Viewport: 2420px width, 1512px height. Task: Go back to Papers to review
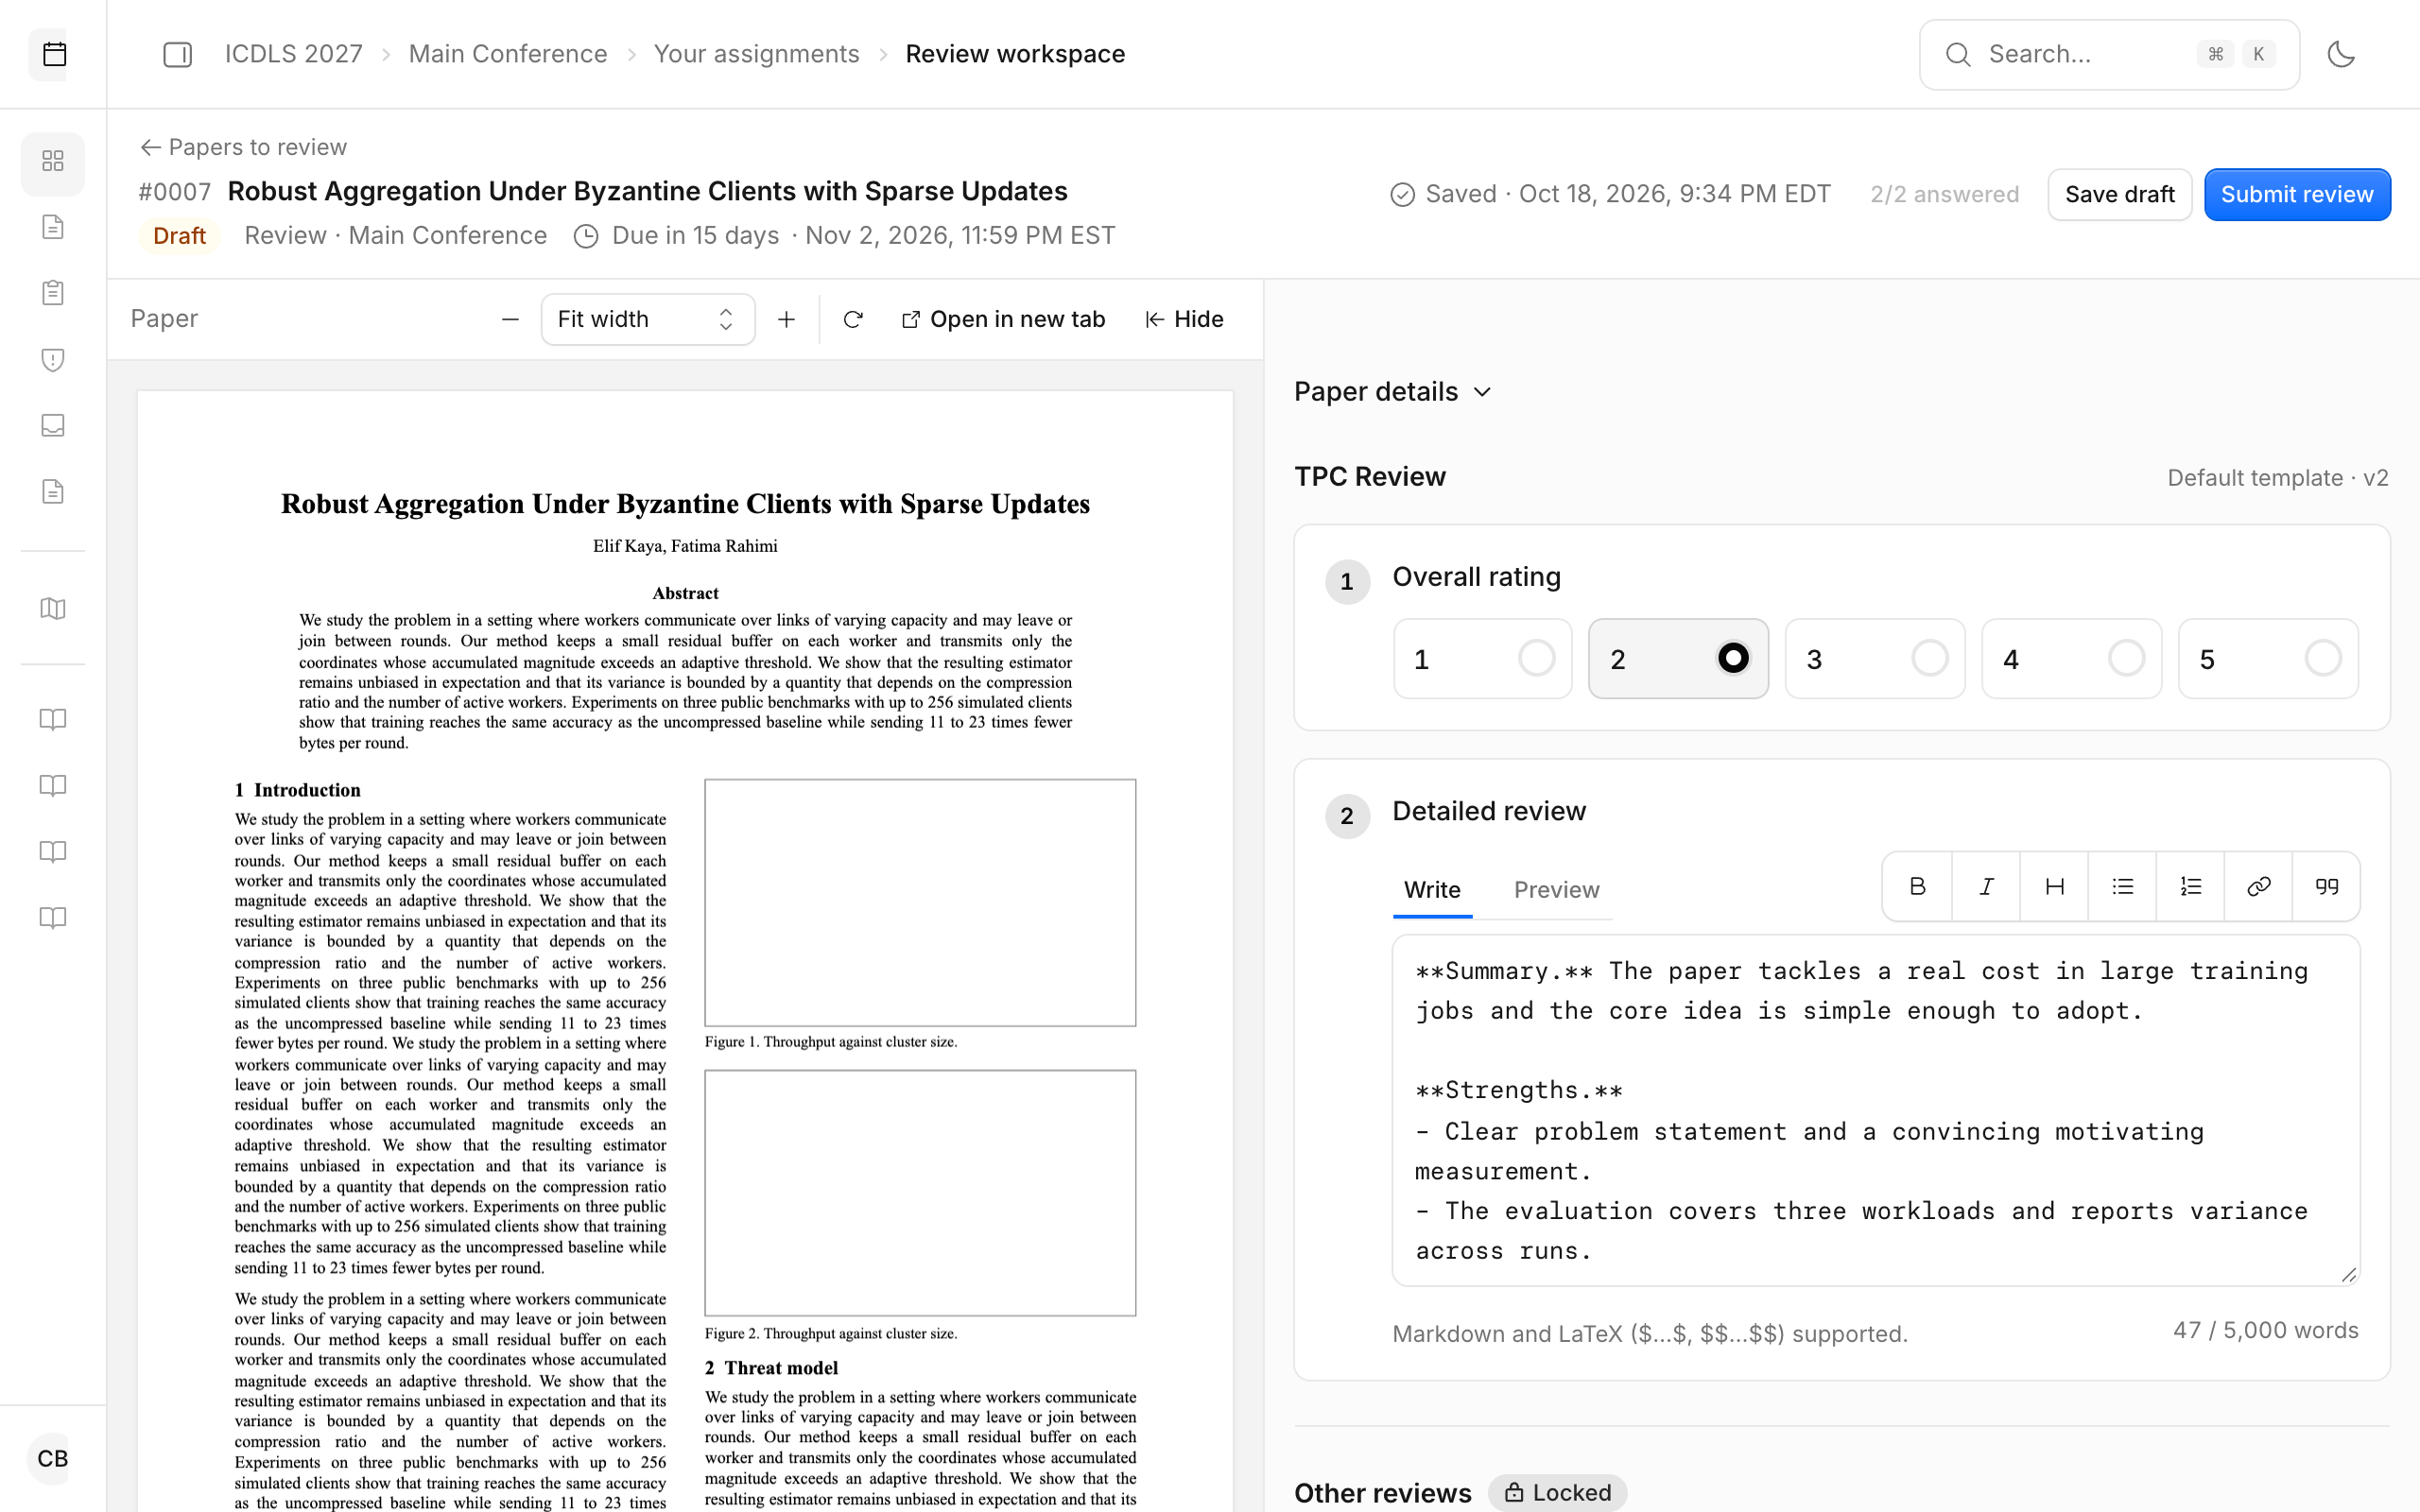pyautogui.click(x=243, y=147)
